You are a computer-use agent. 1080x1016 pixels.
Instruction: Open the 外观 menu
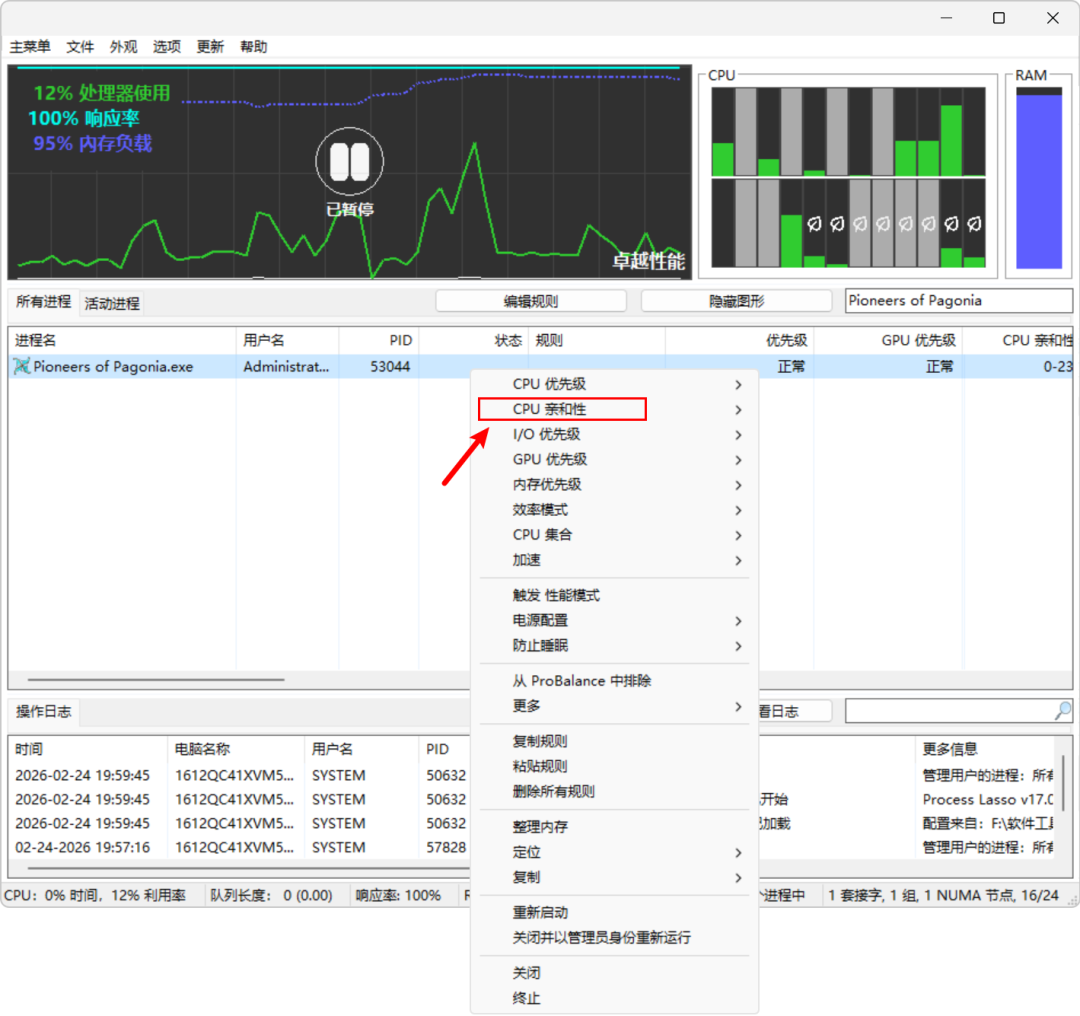123,47
